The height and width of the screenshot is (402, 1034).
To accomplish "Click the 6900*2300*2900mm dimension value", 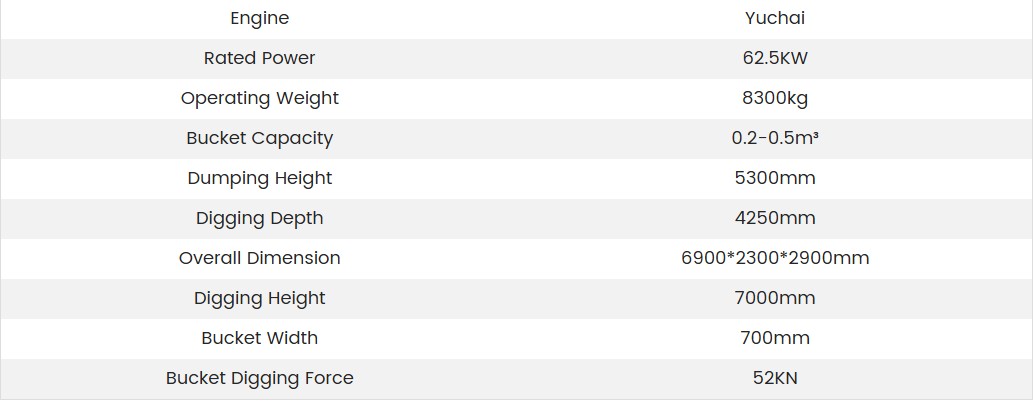I will coord(775,258).
